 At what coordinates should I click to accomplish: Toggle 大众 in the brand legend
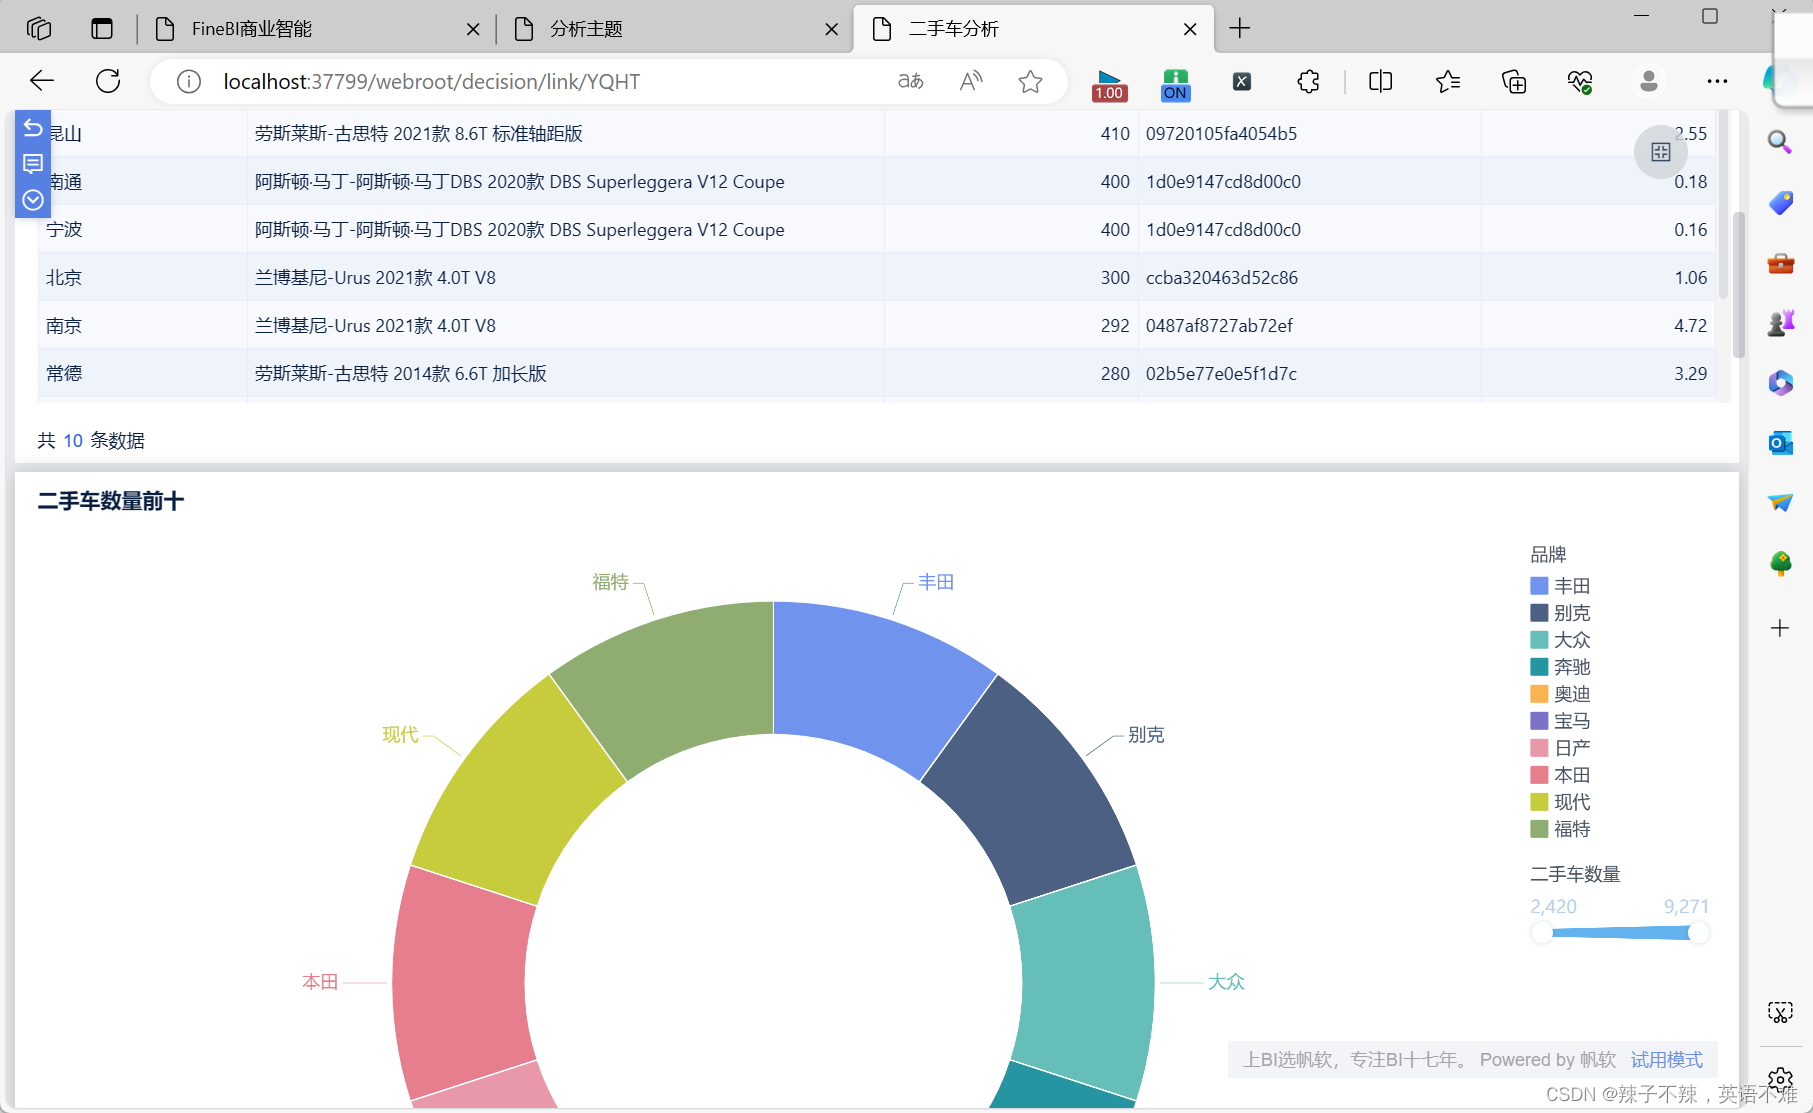[1560, 640]
